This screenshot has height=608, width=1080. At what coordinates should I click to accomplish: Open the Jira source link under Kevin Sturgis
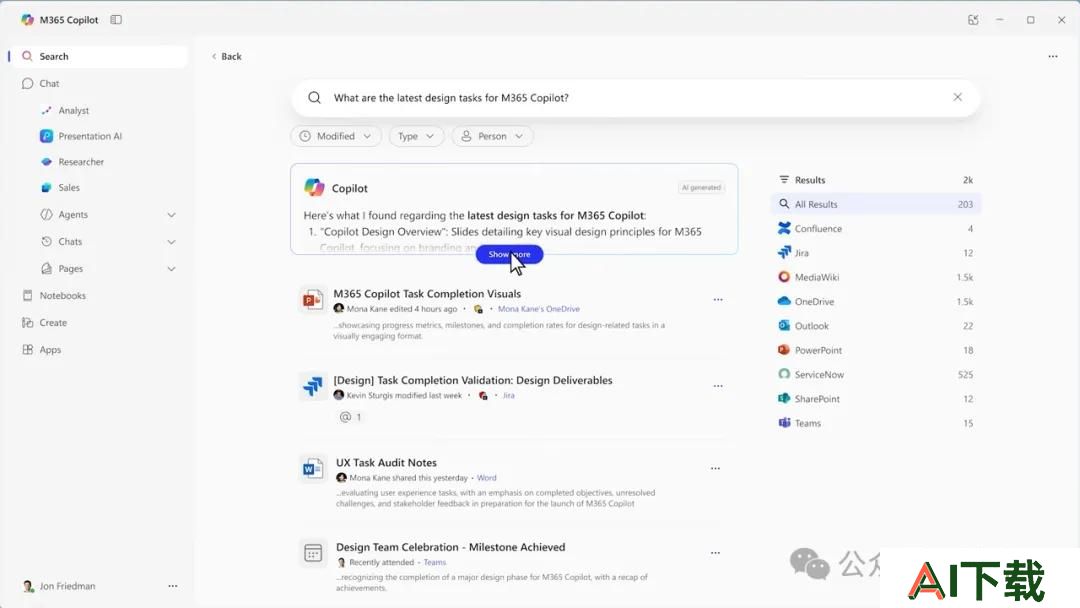[x=508, y=396]
